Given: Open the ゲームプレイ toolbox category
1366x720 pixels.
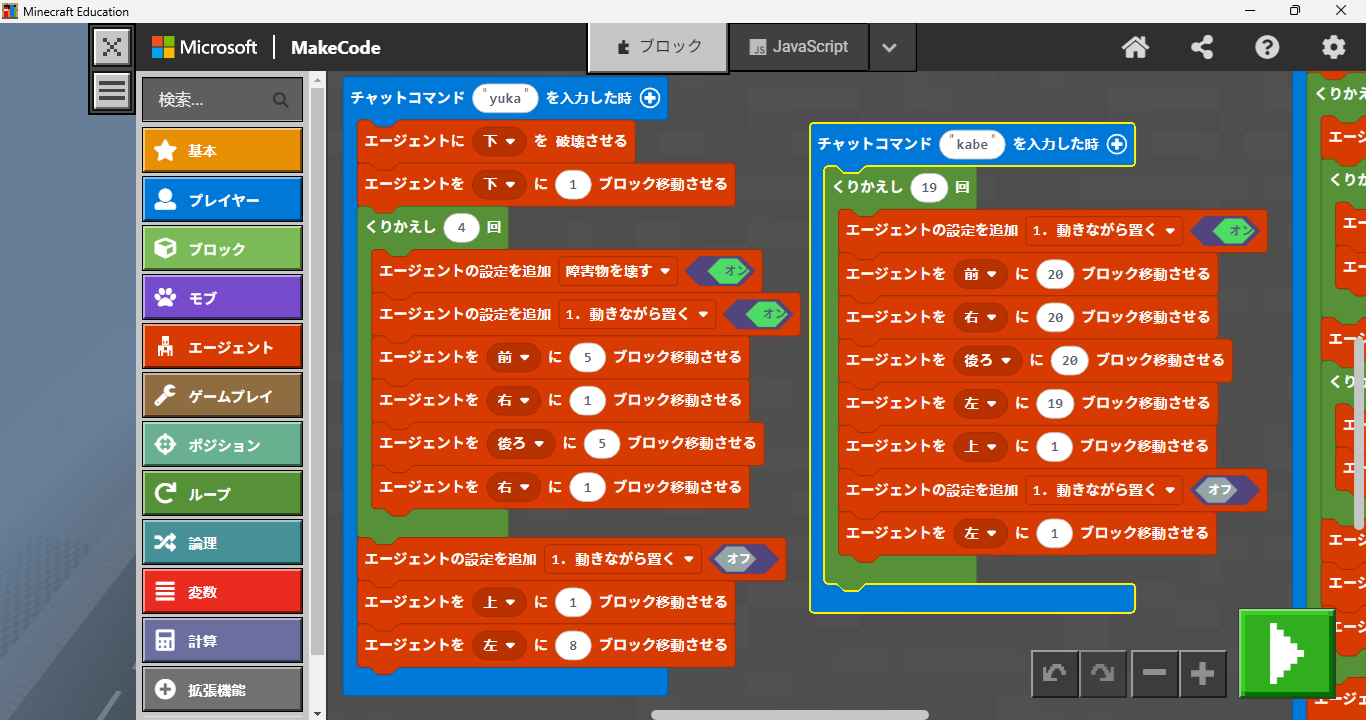Looking at the screenshot, I should click(x=222, y=395).
